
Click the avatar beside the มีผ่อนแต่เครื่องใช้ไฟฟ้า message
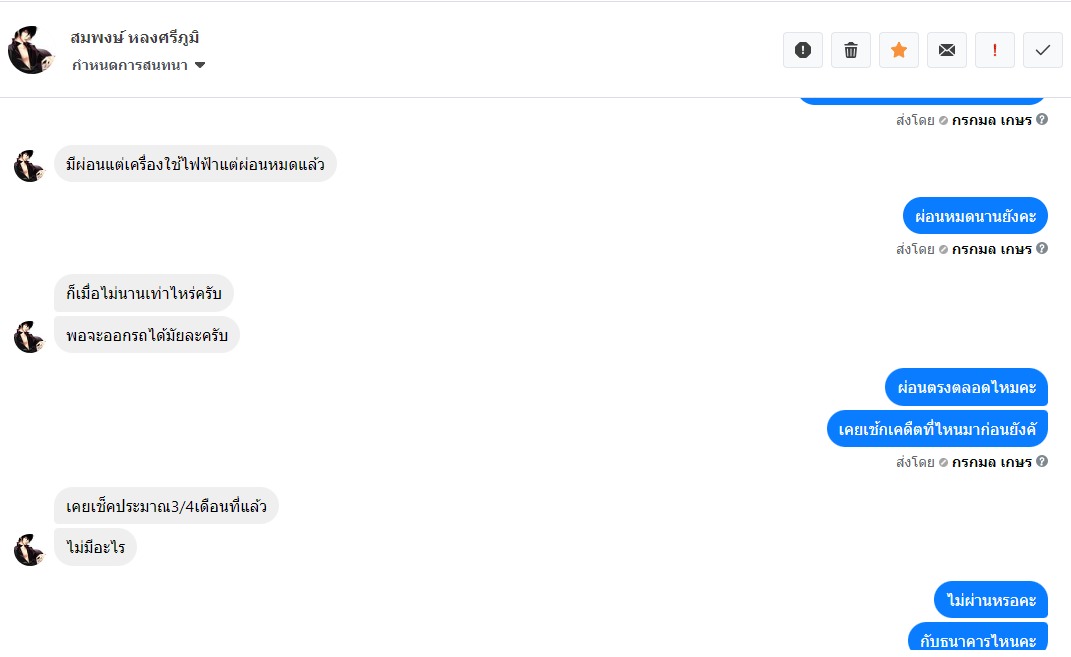pos(29,165)
